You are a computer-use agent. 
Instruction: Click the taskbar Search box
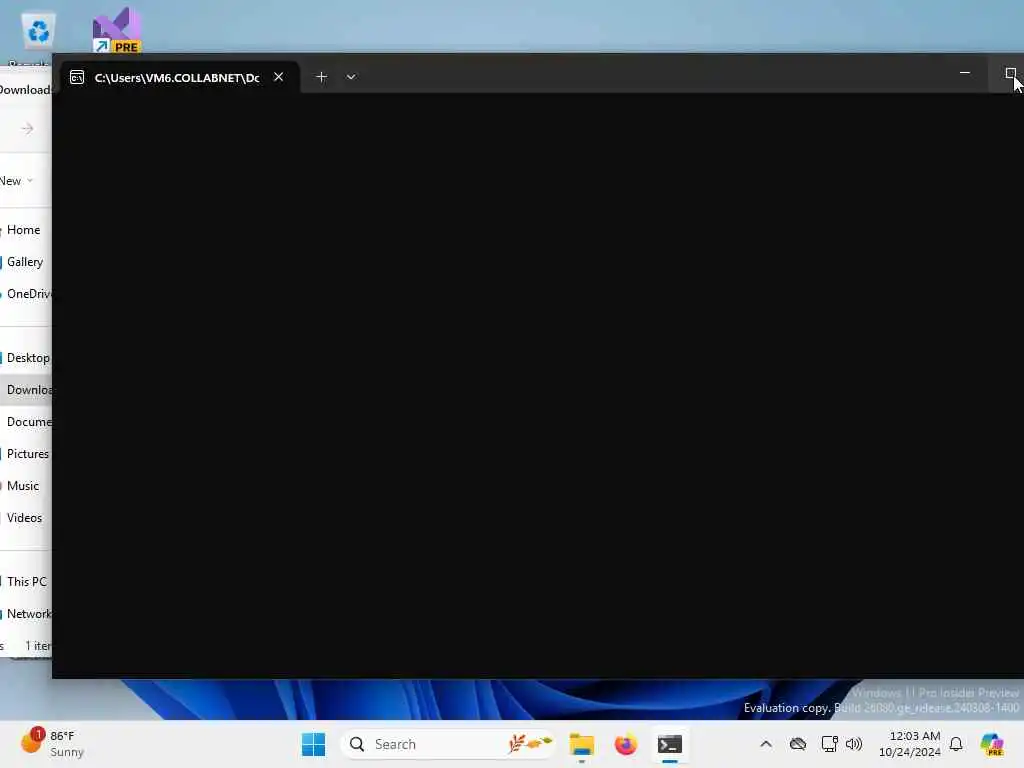pyautogui.click(x=448, y=744)
